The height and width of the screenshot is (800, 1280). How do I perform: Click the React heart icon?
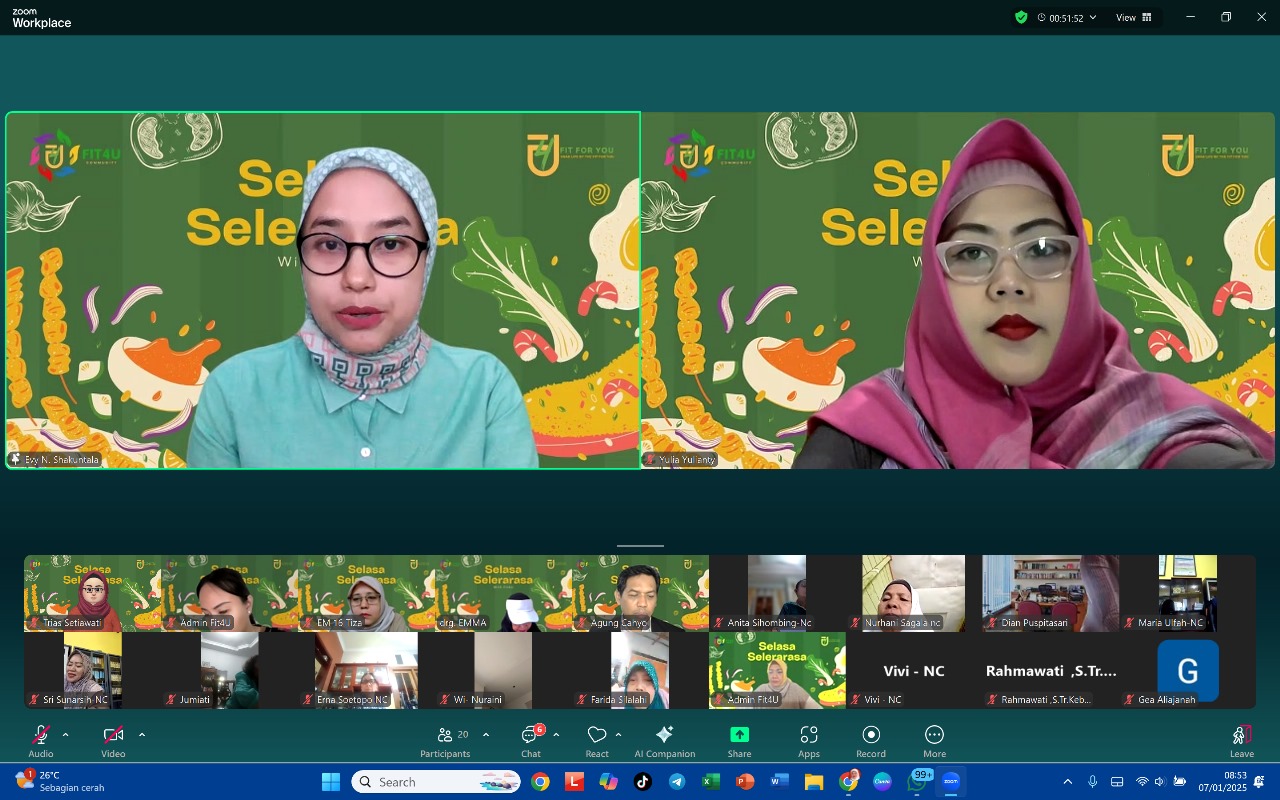click(x=597, y=736)
